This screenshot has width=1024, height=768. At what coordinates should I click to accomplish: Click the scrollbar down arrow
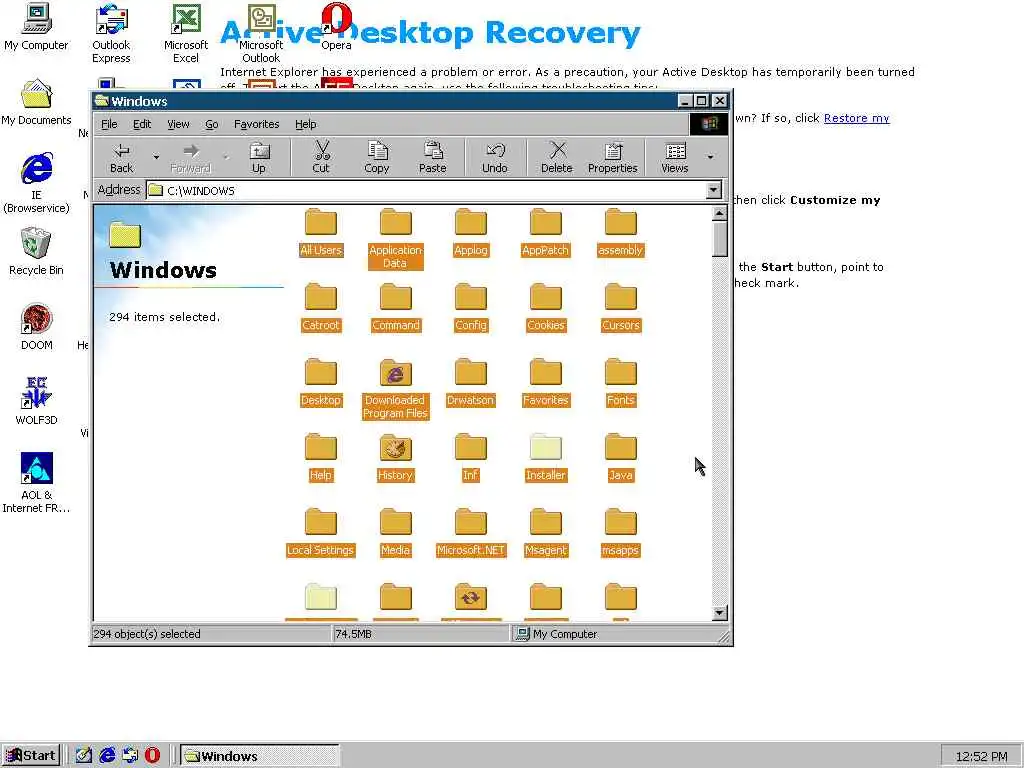pos(719,613)
